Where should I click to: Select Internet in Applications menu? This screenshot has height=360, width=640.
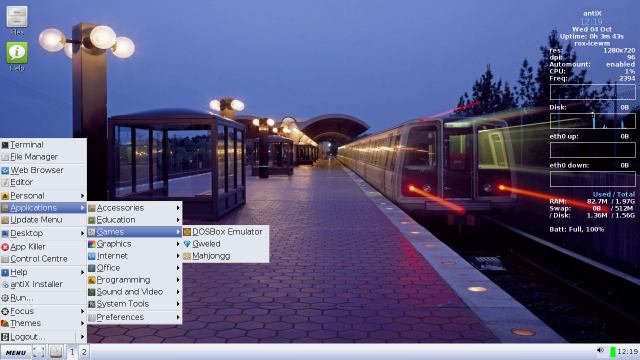point(134,256)
